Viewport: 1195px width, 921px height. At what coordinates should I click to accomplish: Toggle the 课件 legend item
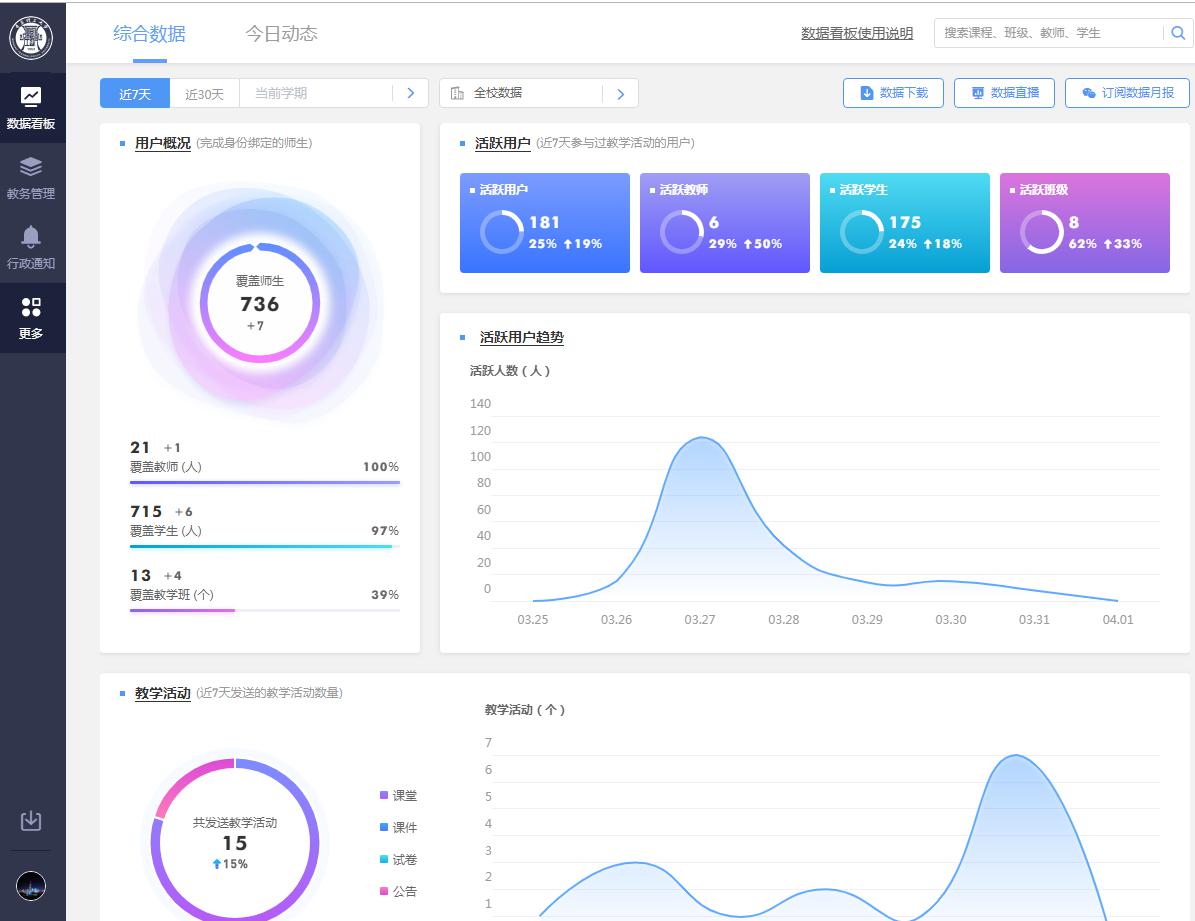[398, 828]
